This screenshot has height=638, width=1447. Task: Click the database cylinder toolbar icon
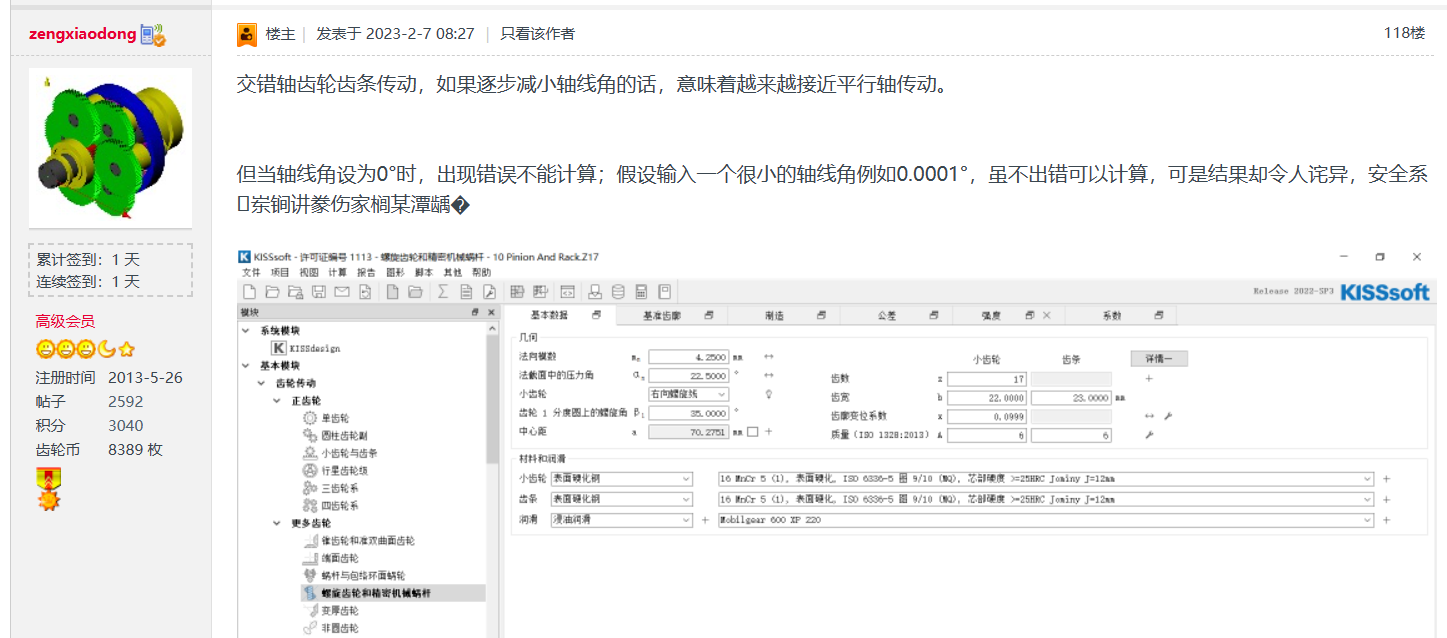pos(618,292)
